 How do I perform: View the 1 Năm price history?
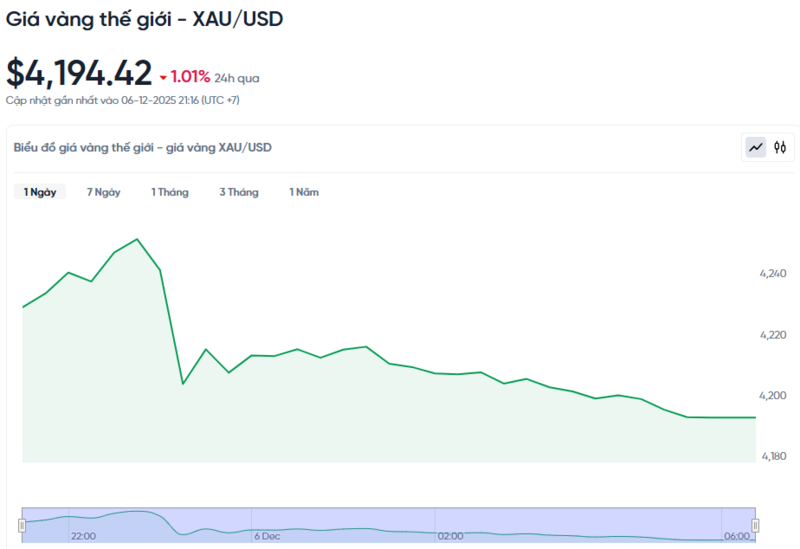304,192
